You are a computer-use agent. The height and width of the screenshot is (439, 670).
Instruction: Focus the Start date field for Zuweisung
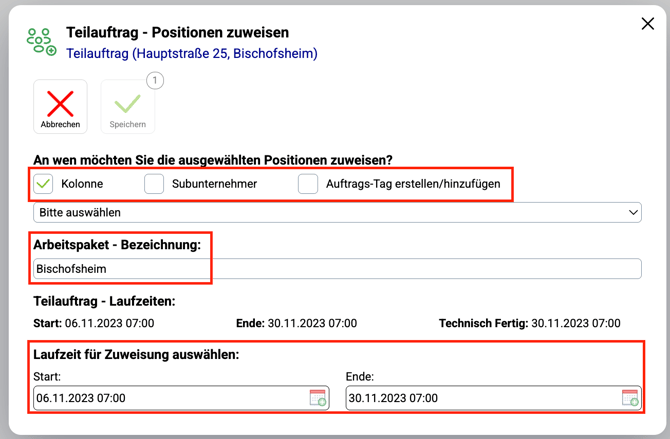pos(170,398)
